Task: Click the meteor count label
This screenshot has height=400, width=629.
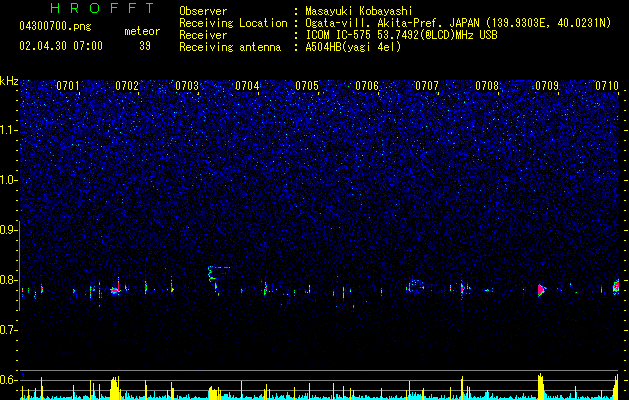Action: pos(142,31)
